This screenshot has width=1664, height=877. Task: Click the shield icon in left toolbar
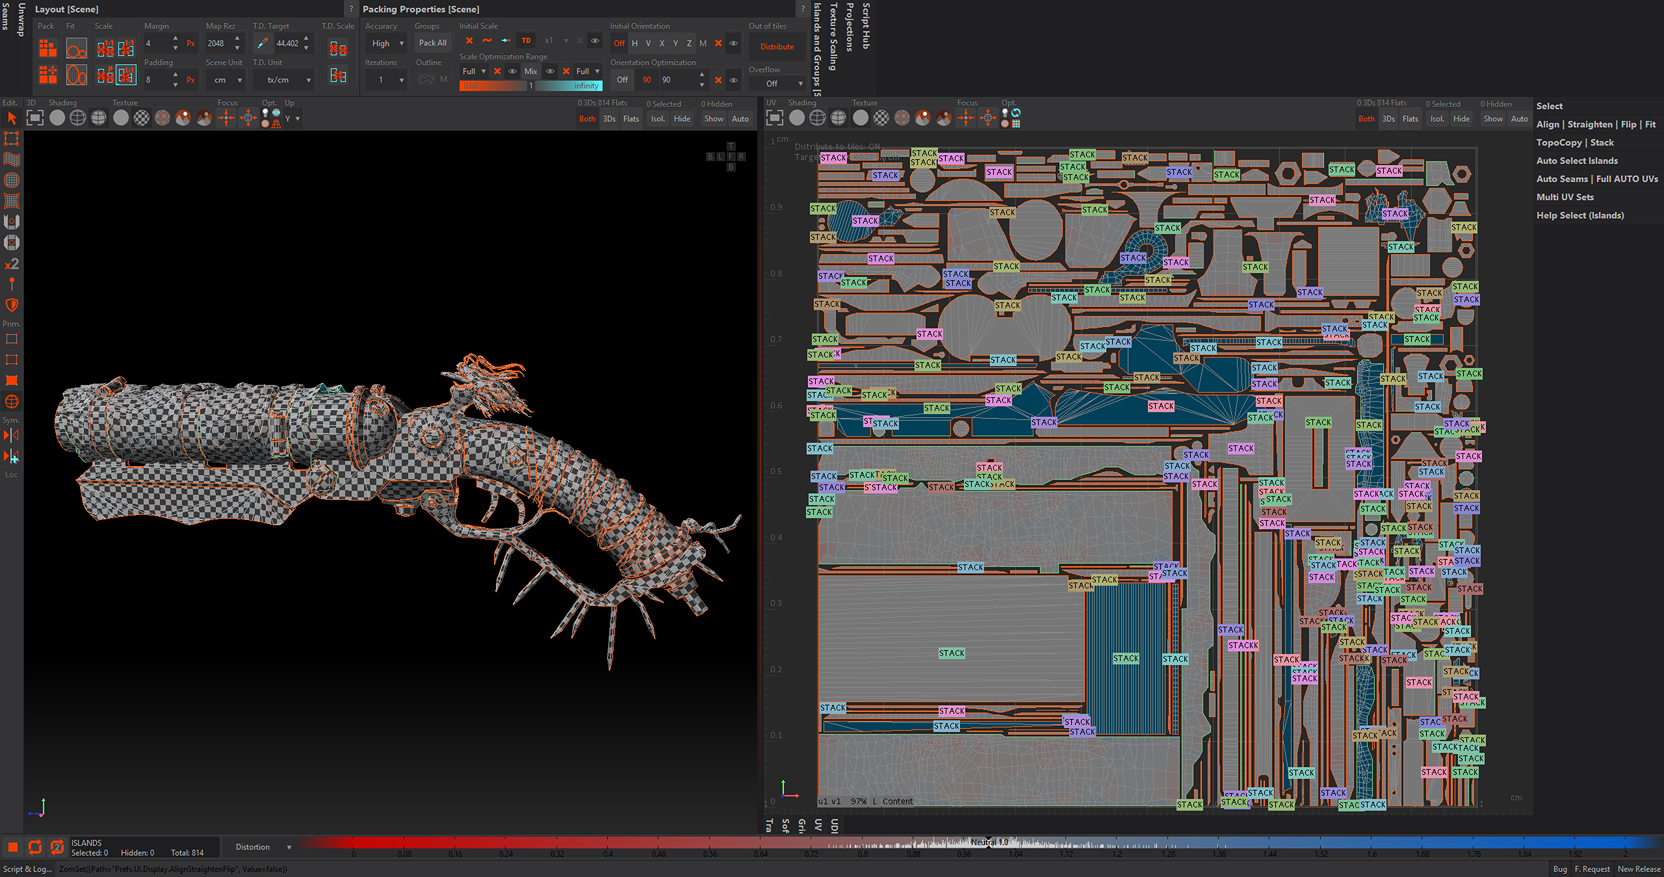pyautogui.click(x=12, y=306)
